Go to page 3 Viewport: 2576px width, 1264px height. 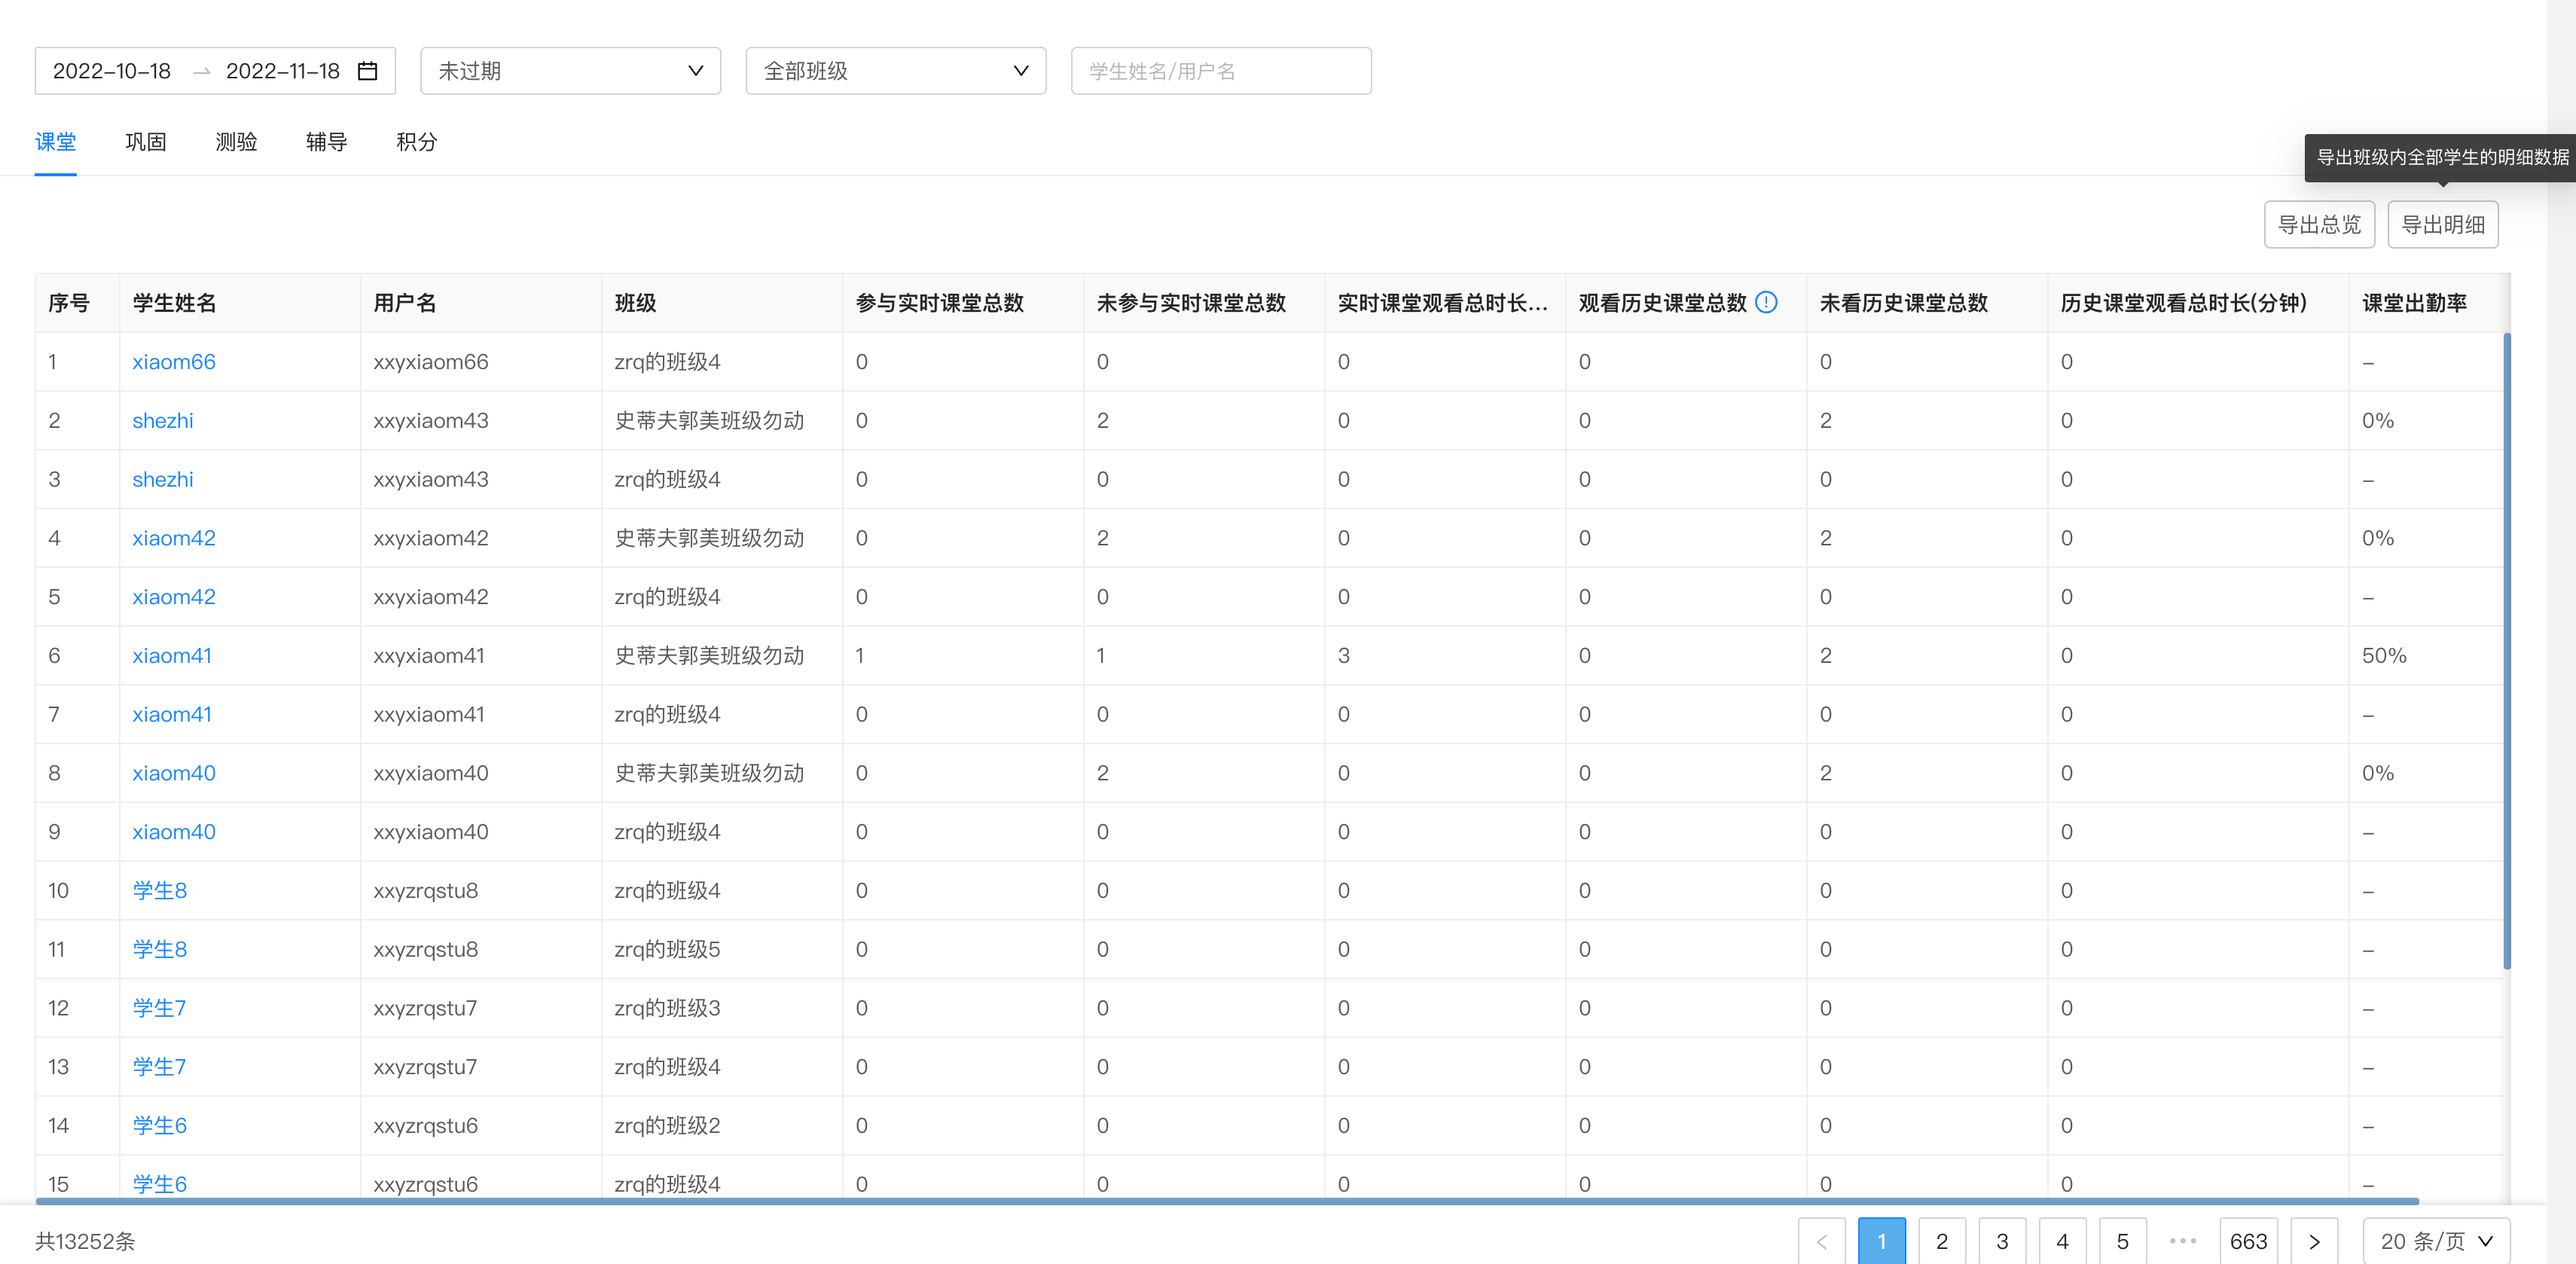coord(2001,1241)
